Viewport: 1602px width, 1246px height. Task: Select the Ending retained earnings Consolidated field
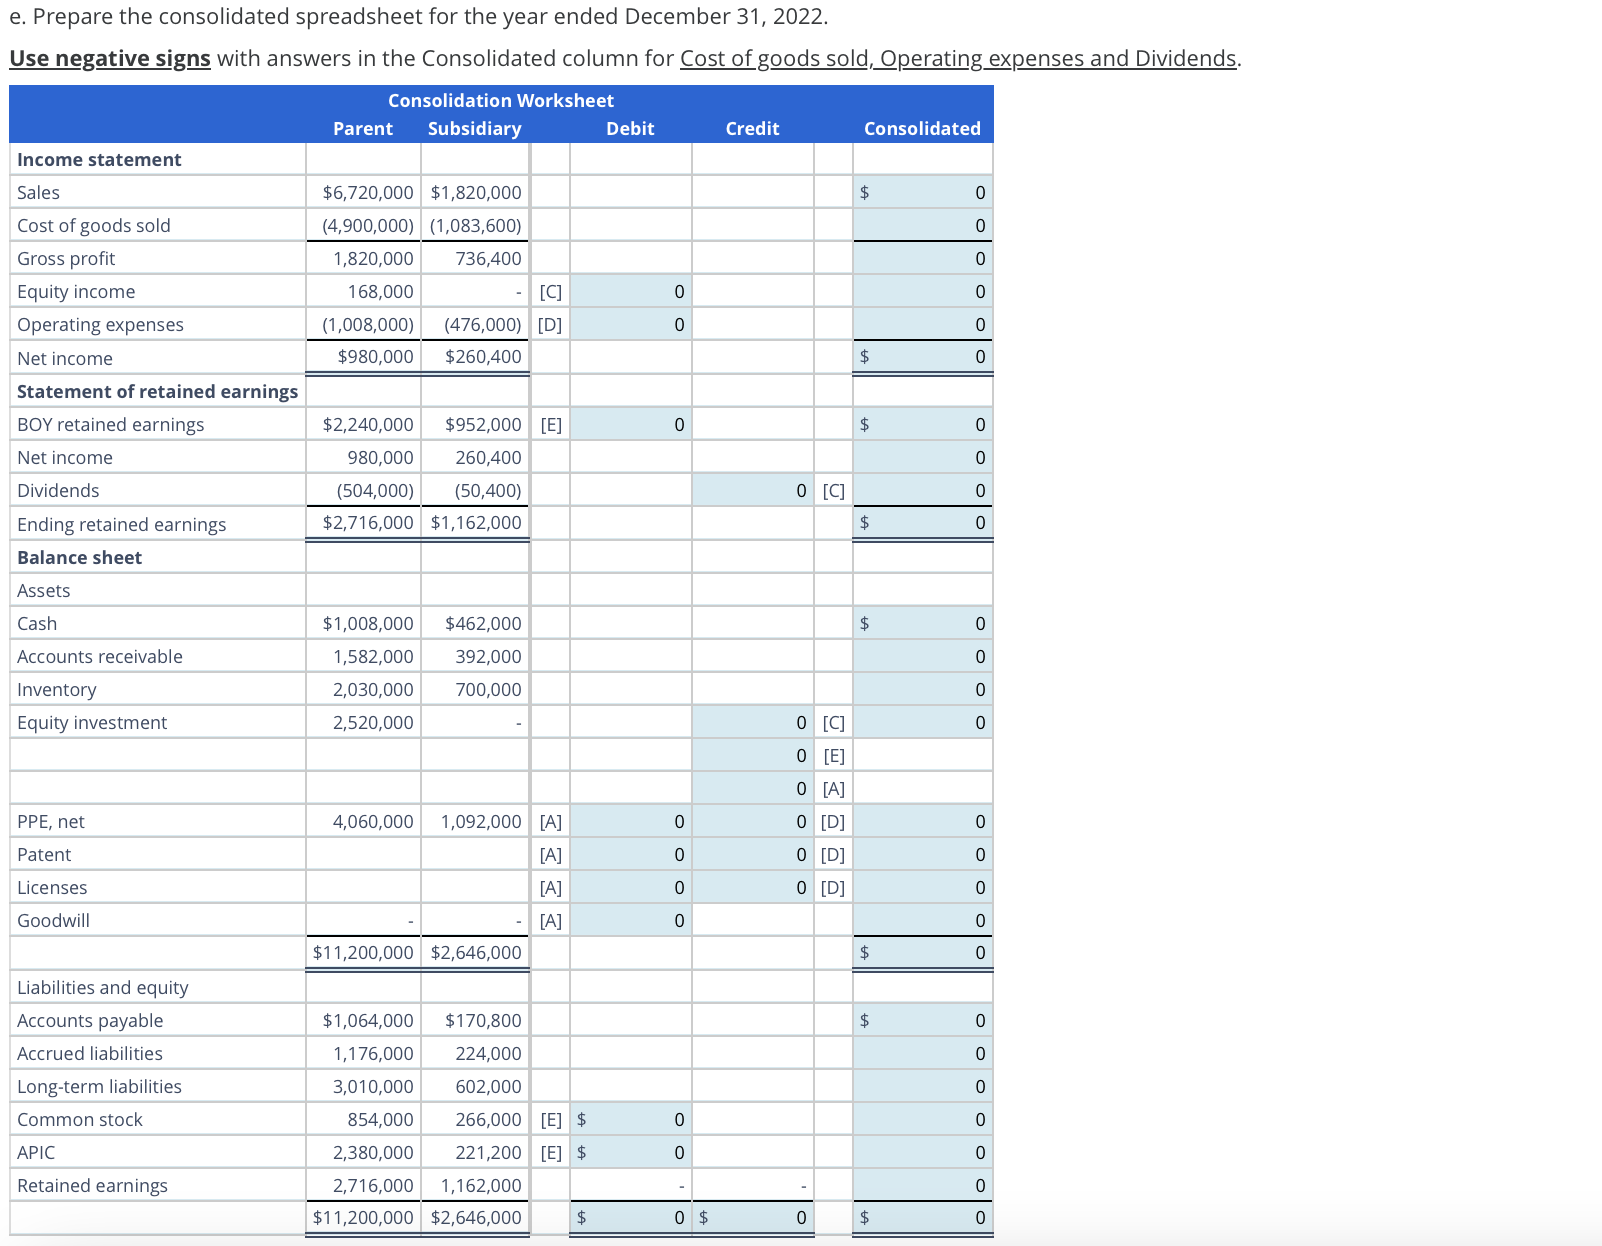923,522
